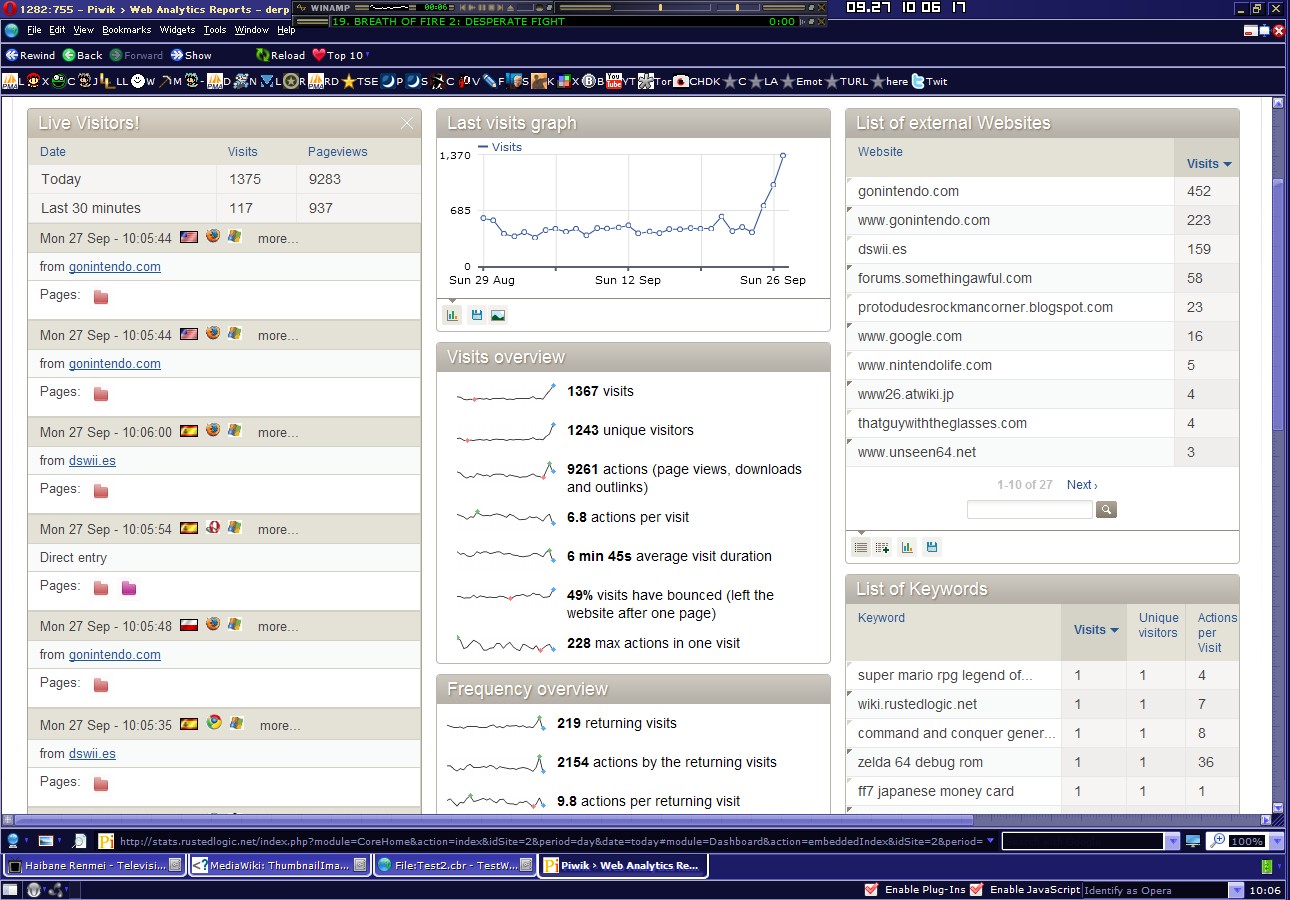Click the search magnifier button under Websites list
The width and height of the screenshot is (1290, 900).
pos(1106,510)
